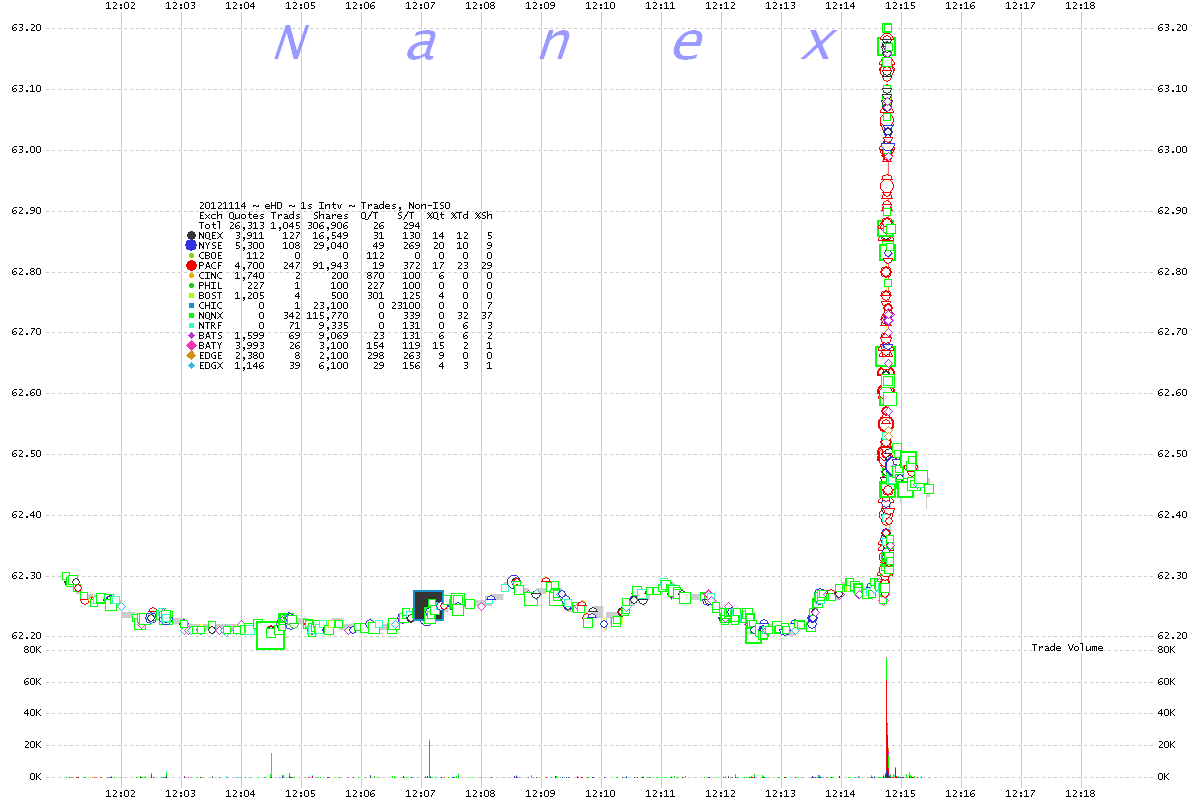Click the black NQEX legend circle
The width and height of the screenshot is (1200, 800).
click(x=190, y=235)
